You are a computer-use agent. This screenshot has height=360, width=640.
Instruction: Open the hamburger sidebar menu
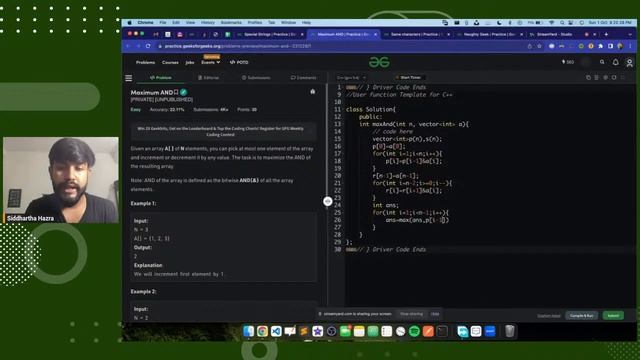coord(129,78)
